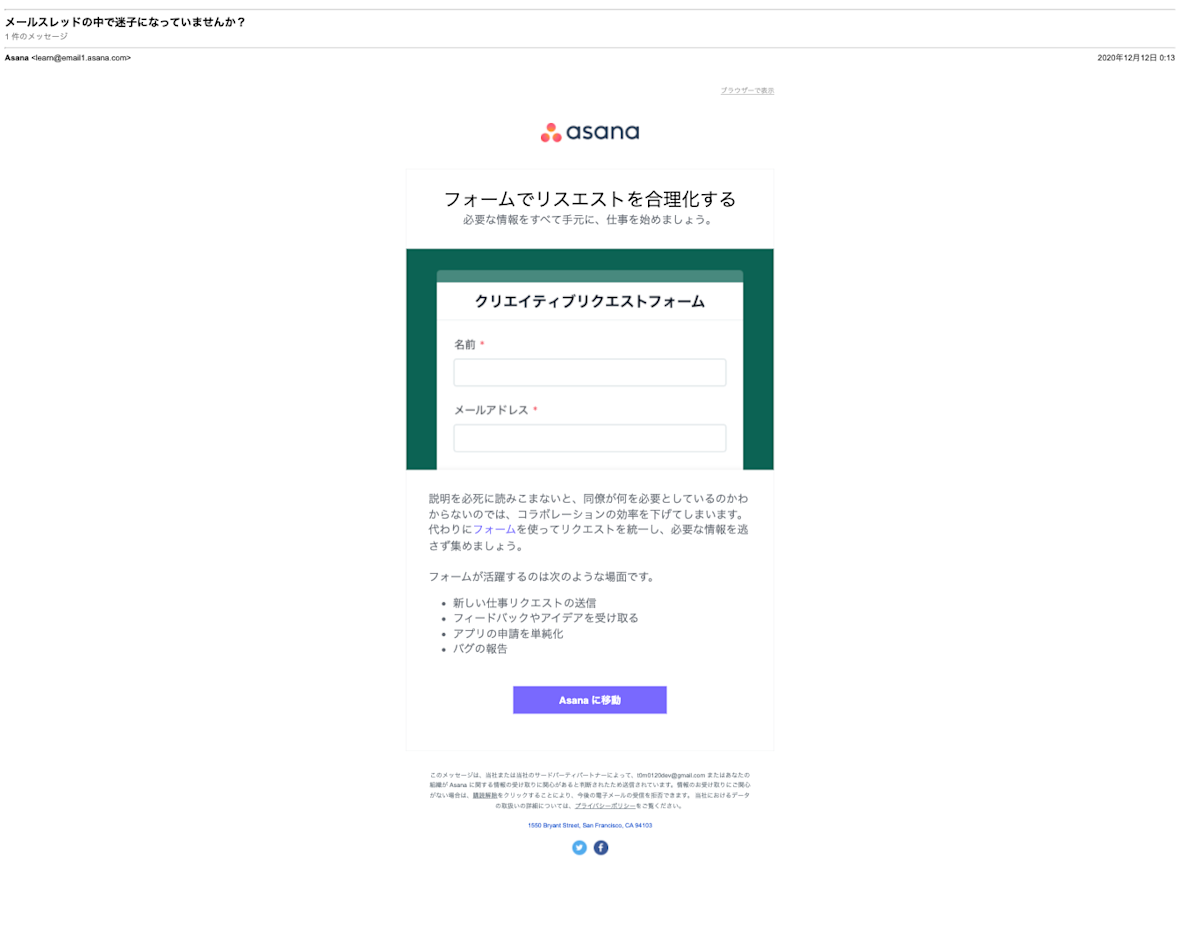Image resolution: width=1180 pixels, height=925 pixels.
Task: Click the subject メールスレッドの中で迷子になっていませんか？
Action: coord(125,23)
